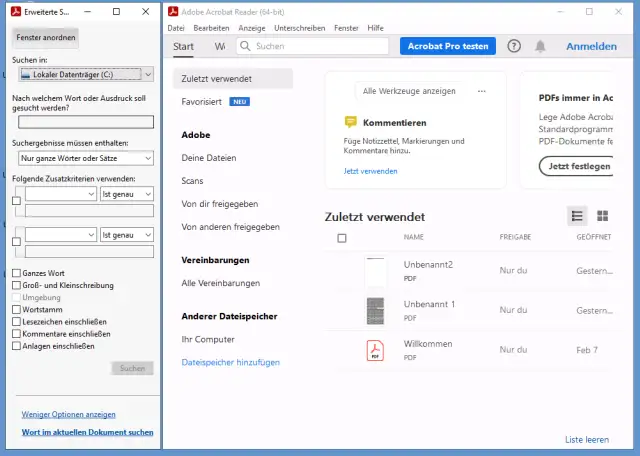Maximize the Erweiterte Suche window
The width and height of the screenshot is (640, 456).
tap(116, 11)
